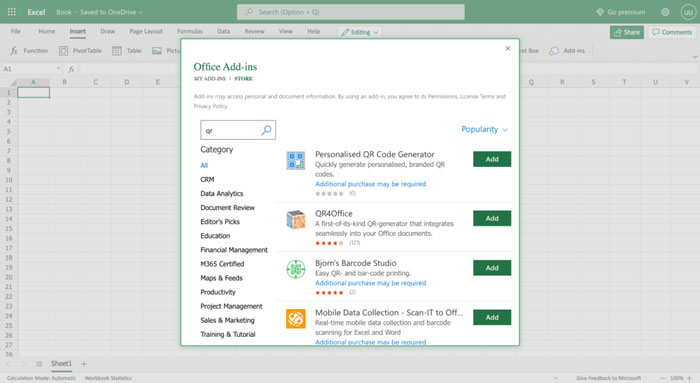Open the Name Box dropdown arrow
Viewport: 700px width, 383px height.
tap(58, 69)
